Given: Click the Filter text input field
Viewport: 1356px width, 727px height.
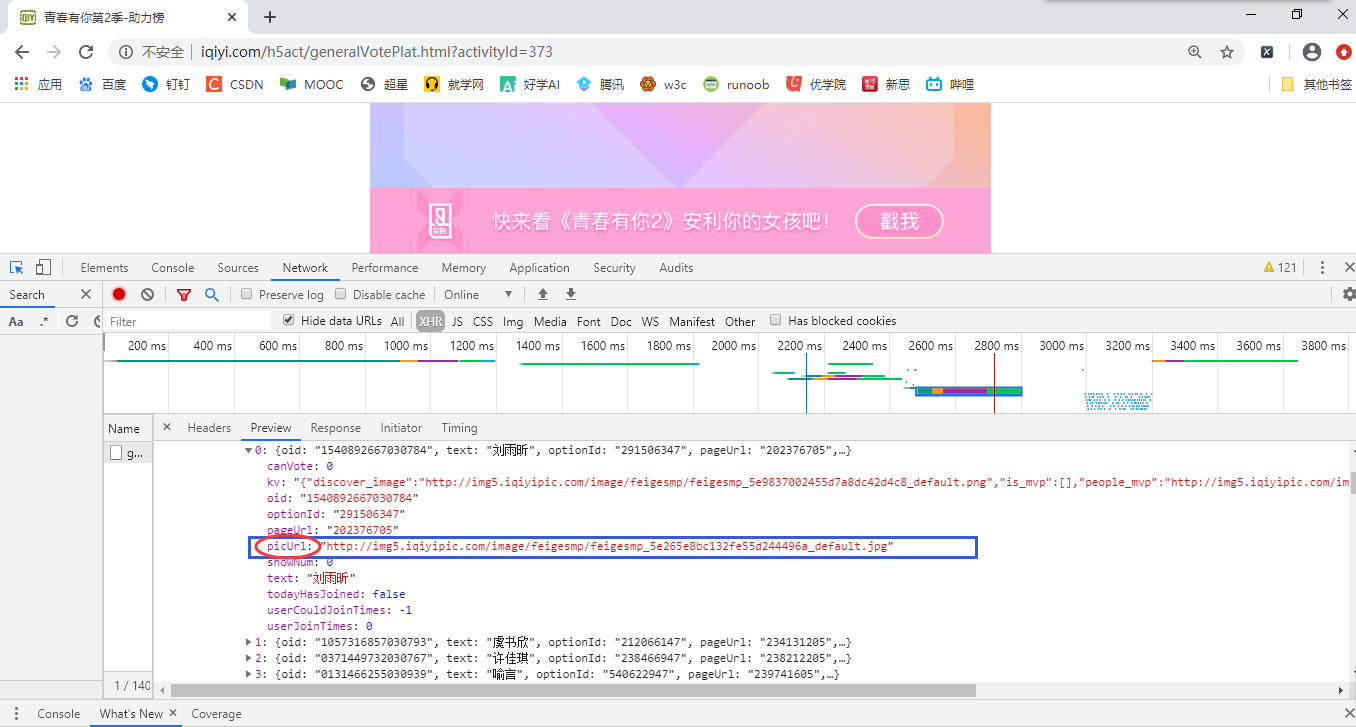Looking at the screenshot, I should 188,321.
